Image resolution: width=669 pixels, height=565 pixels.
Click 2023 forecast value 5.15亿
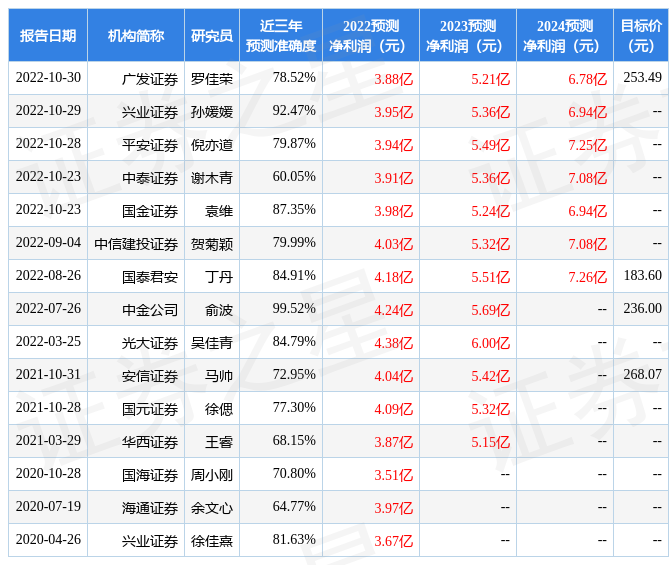coord(490,442)
